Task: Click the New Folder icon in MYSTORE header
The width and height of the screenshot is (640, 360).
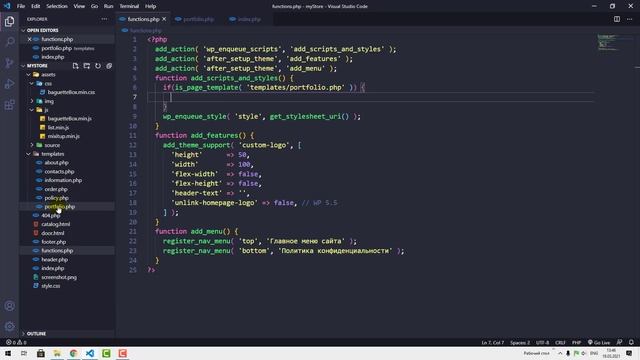Action: (87, 66)
